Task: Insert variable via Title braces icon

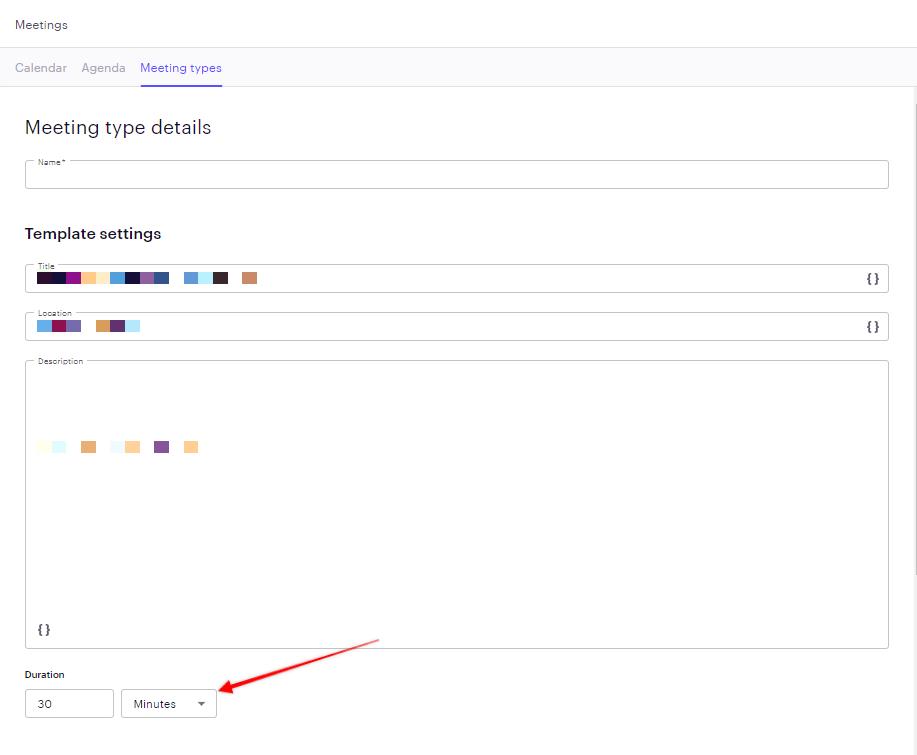Action: pos(873,279)
